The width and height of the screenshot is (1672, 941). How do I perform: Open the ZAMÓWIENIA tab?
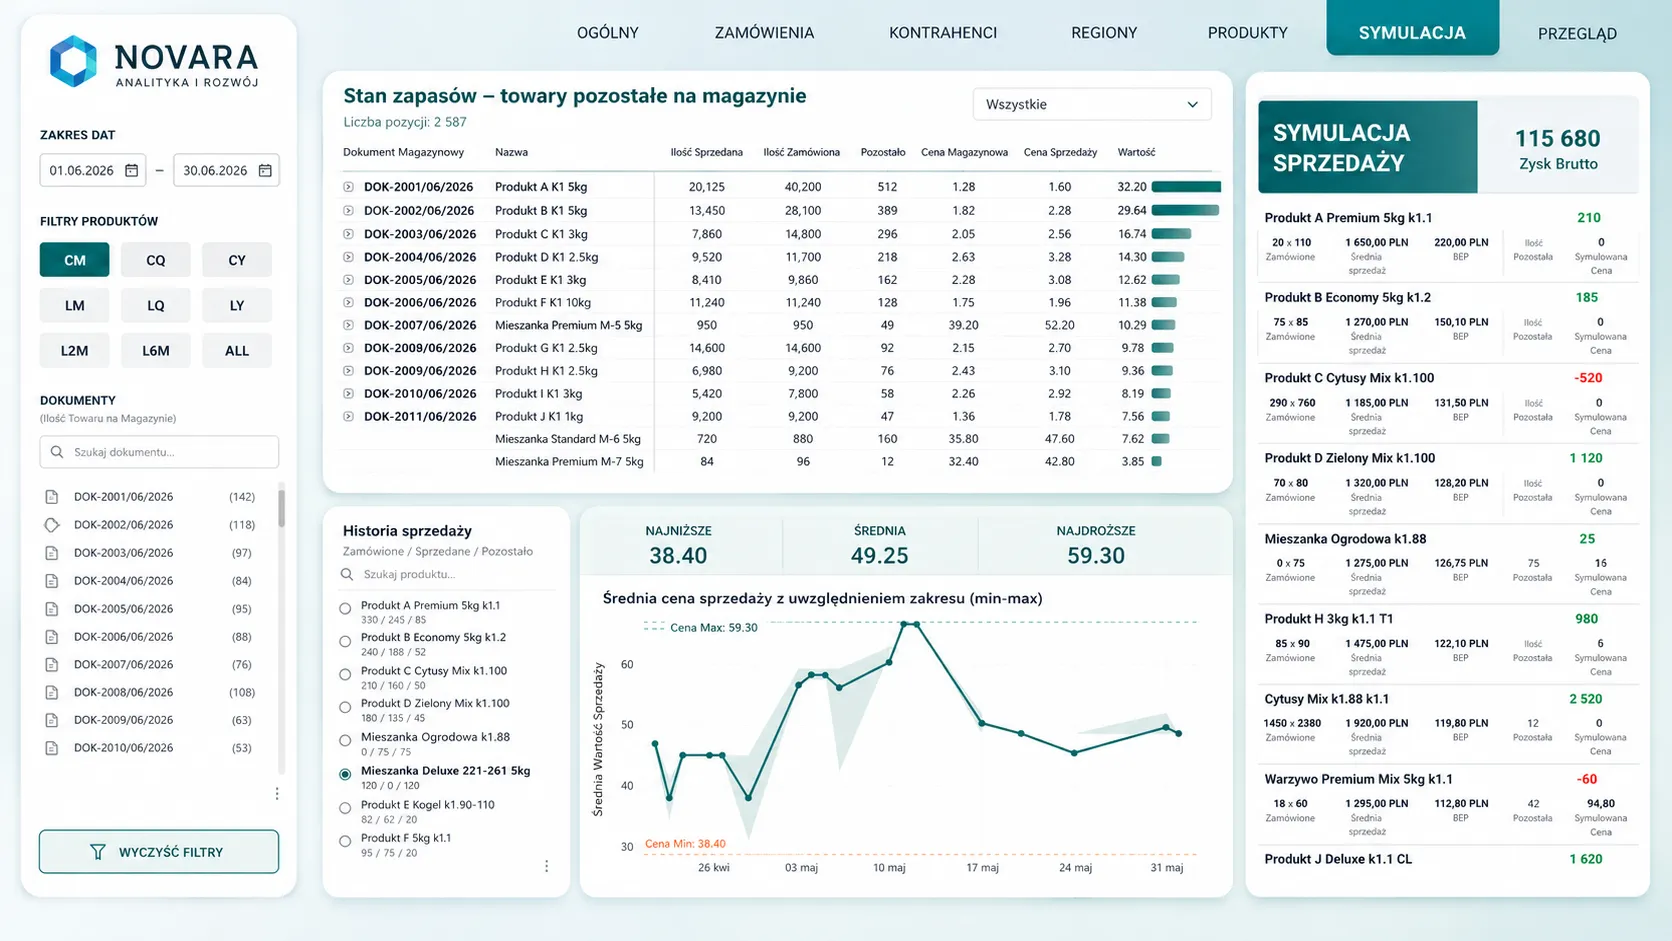pos(764,33)
